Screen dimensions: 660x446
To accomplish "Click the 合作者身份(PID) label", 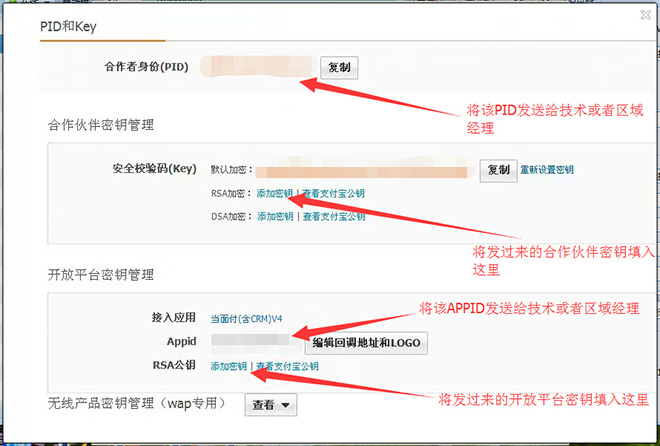I will (146, 66).
